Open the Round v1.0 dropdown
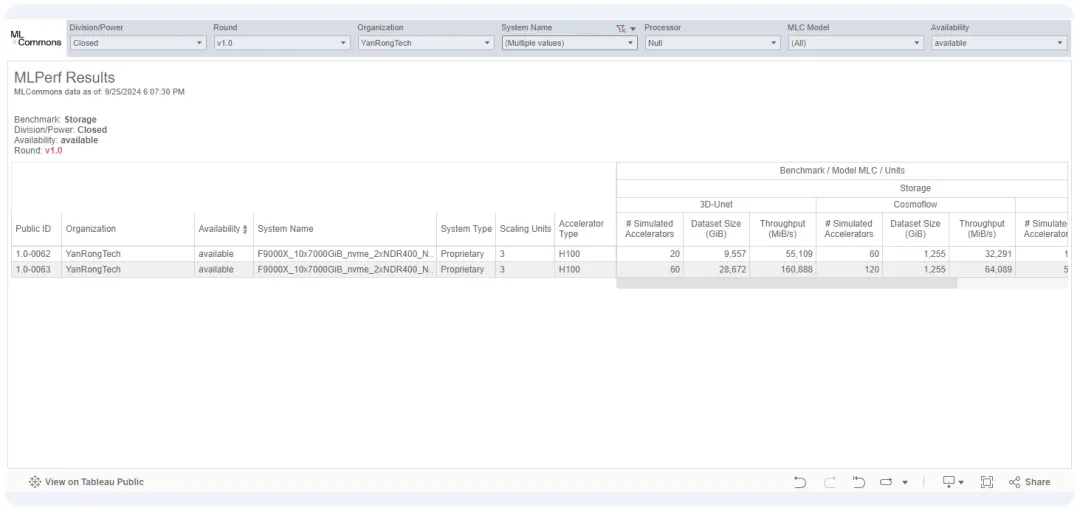Image resolution: width=1080 pixels, height=511 pixels. 282,43
